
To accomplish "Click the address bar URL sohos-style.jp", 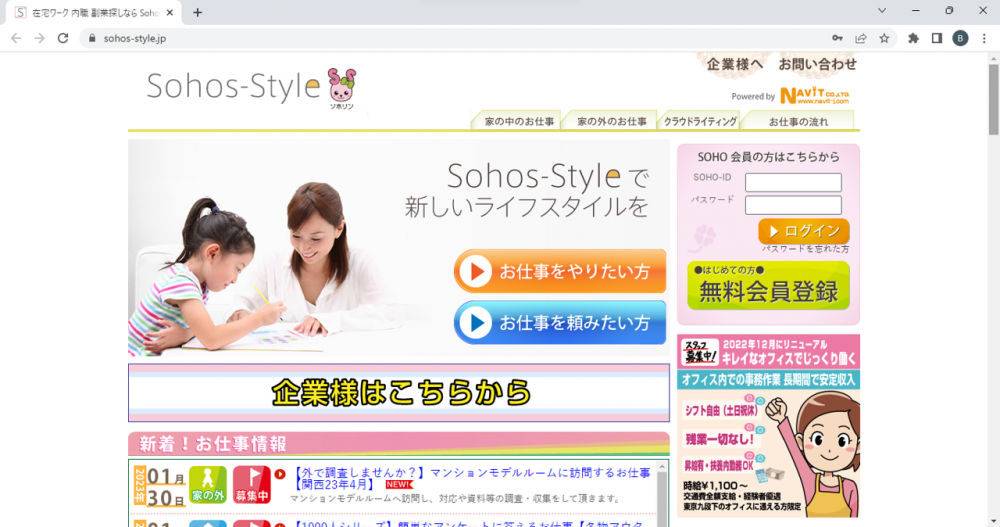I will pyautogui.click(x=135, y=38).
